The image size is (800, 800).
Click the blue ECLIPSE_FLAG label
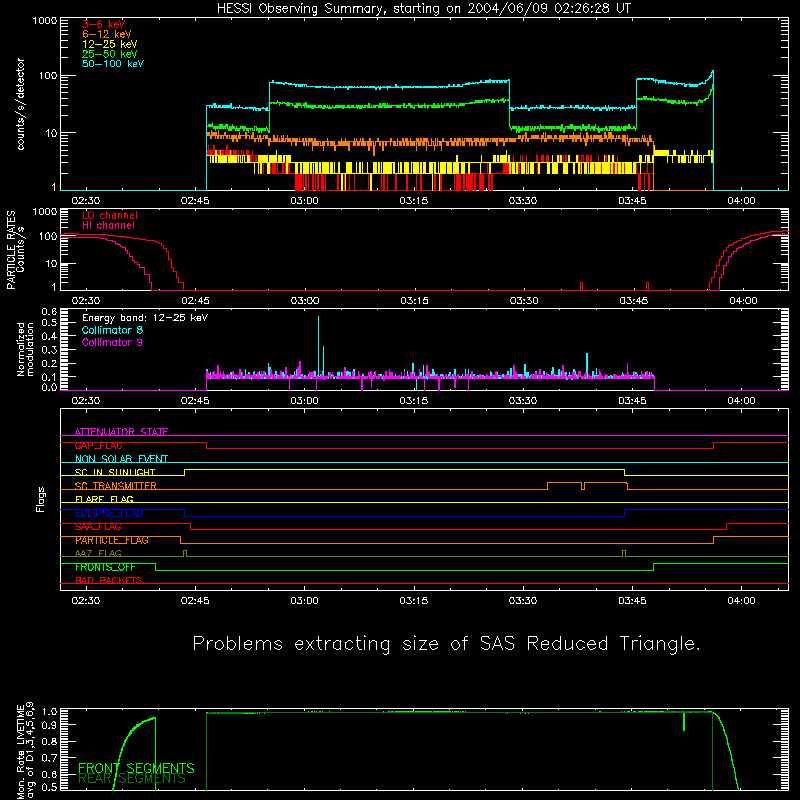click(109, 513)
